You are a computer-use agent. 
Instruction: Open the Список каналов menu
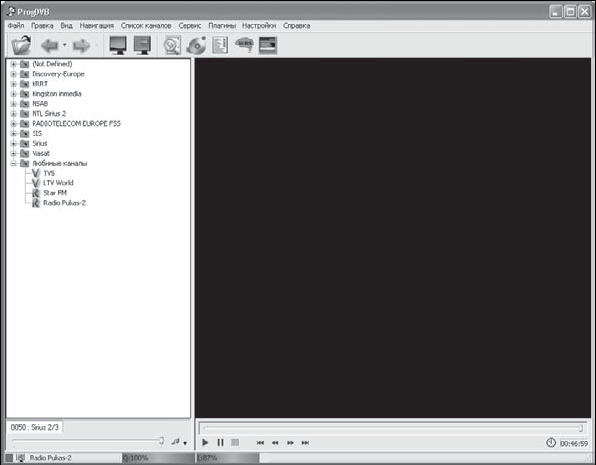click(x=146, y=26)
